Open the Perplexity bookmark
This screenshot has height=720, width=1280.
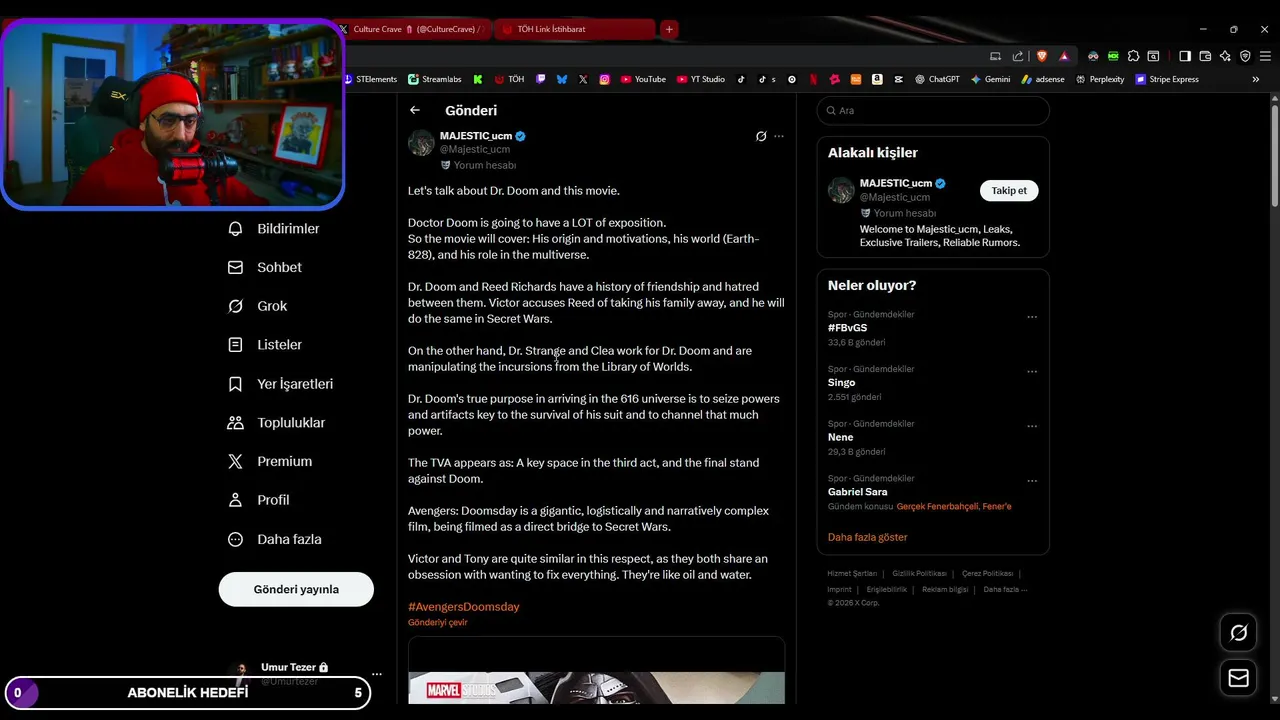(1100, 79)
